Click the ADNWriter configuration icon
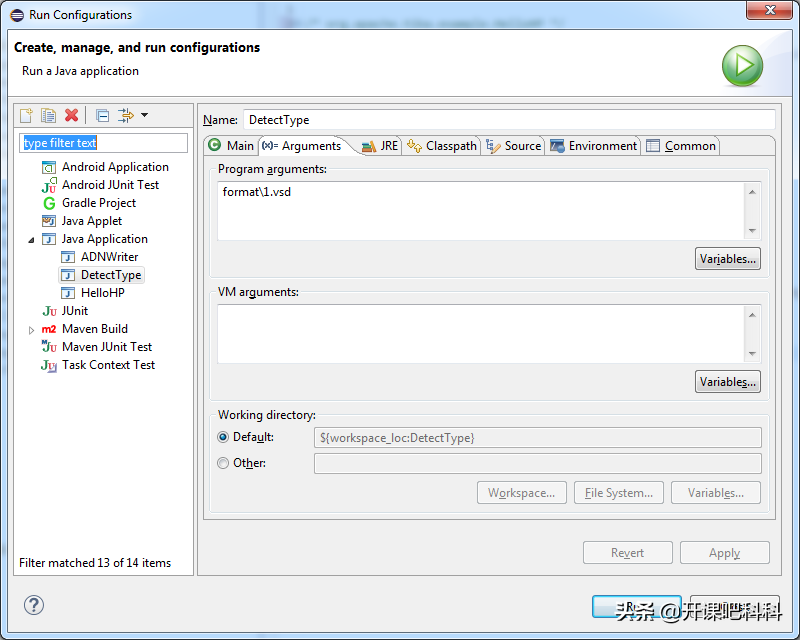Screen dimensions: 800x640 [x=68, y=257]
